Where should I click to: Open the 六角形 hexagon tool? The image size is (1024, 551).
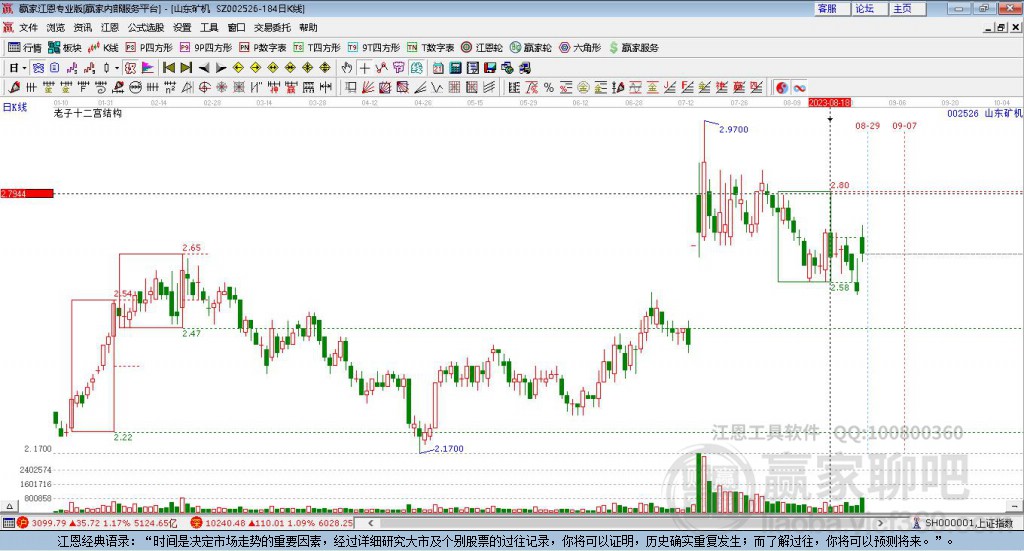pyautogui.click(x=580, y=48)
